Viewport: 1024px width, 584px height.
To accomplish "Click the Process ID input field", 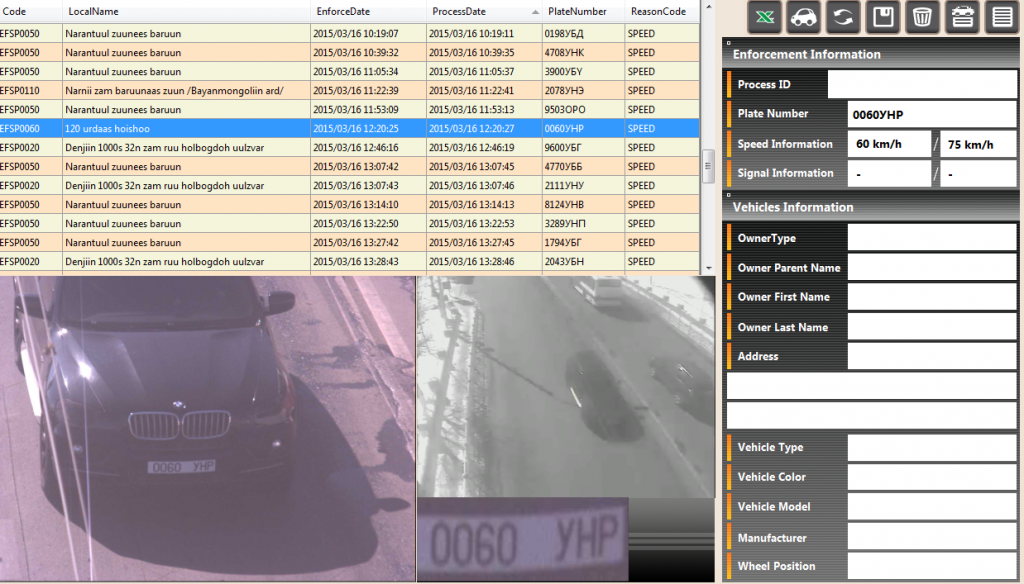I will [x=921, y=85].
